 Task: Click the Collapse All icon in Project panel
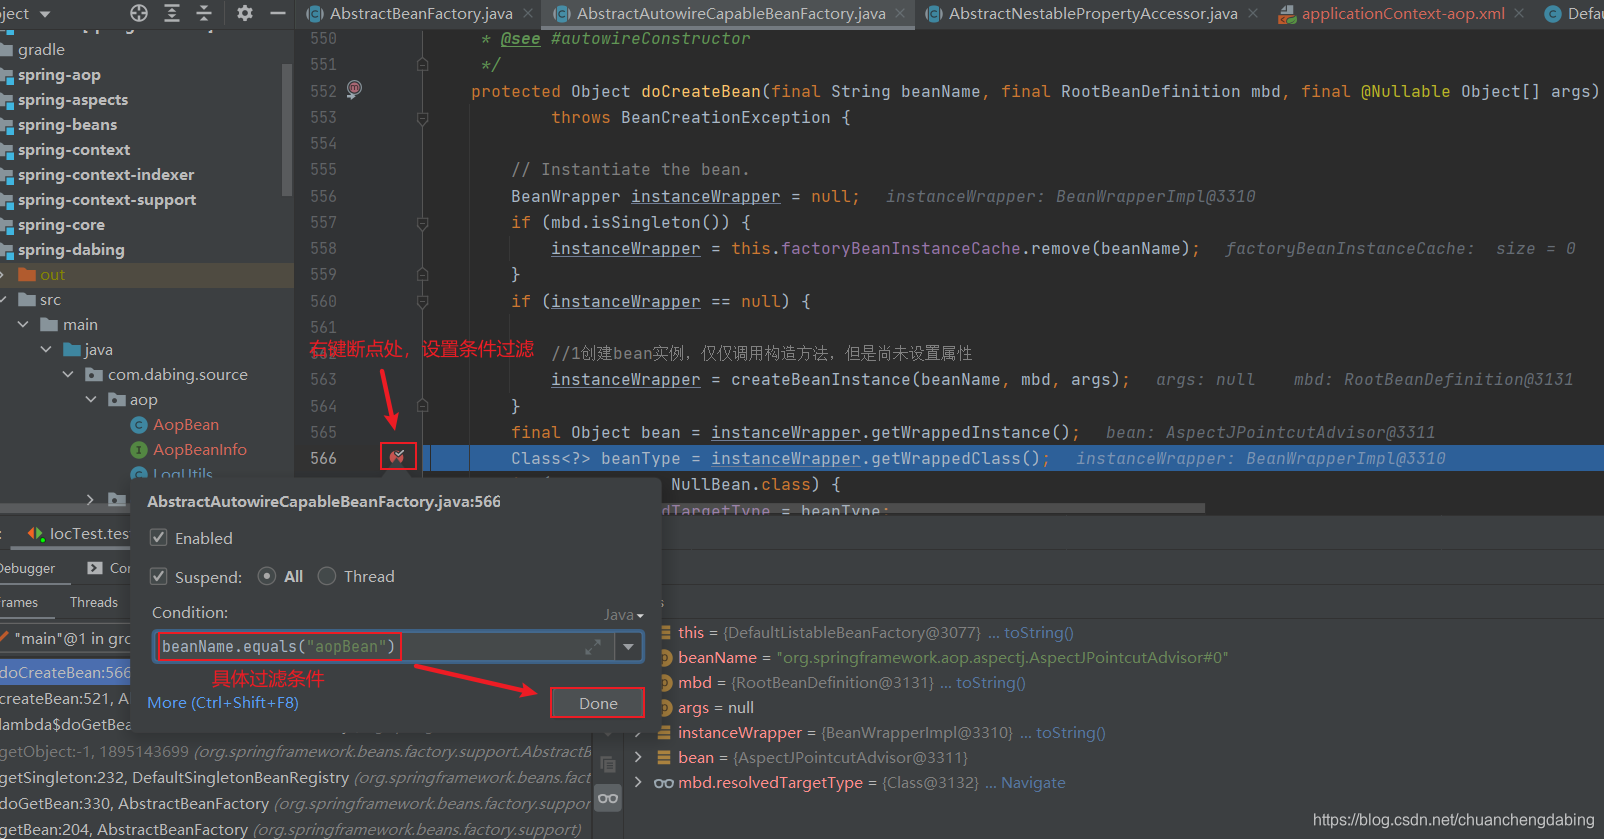point(204,13)
